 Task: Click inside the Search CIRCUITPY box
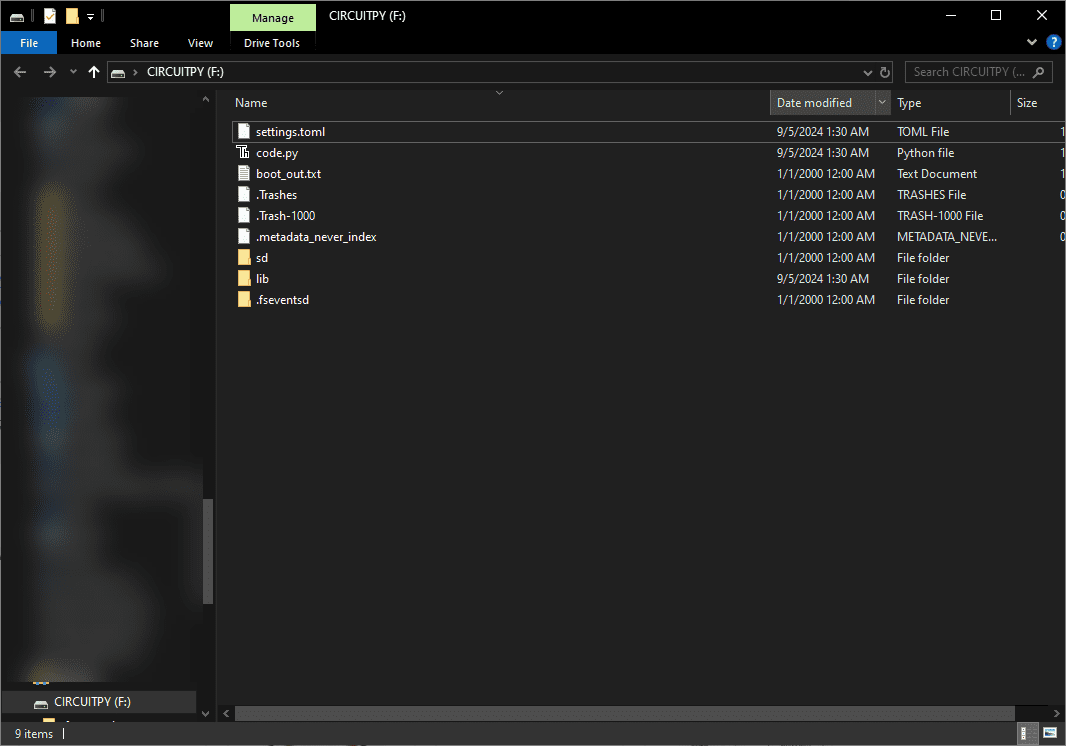(968, 71)
